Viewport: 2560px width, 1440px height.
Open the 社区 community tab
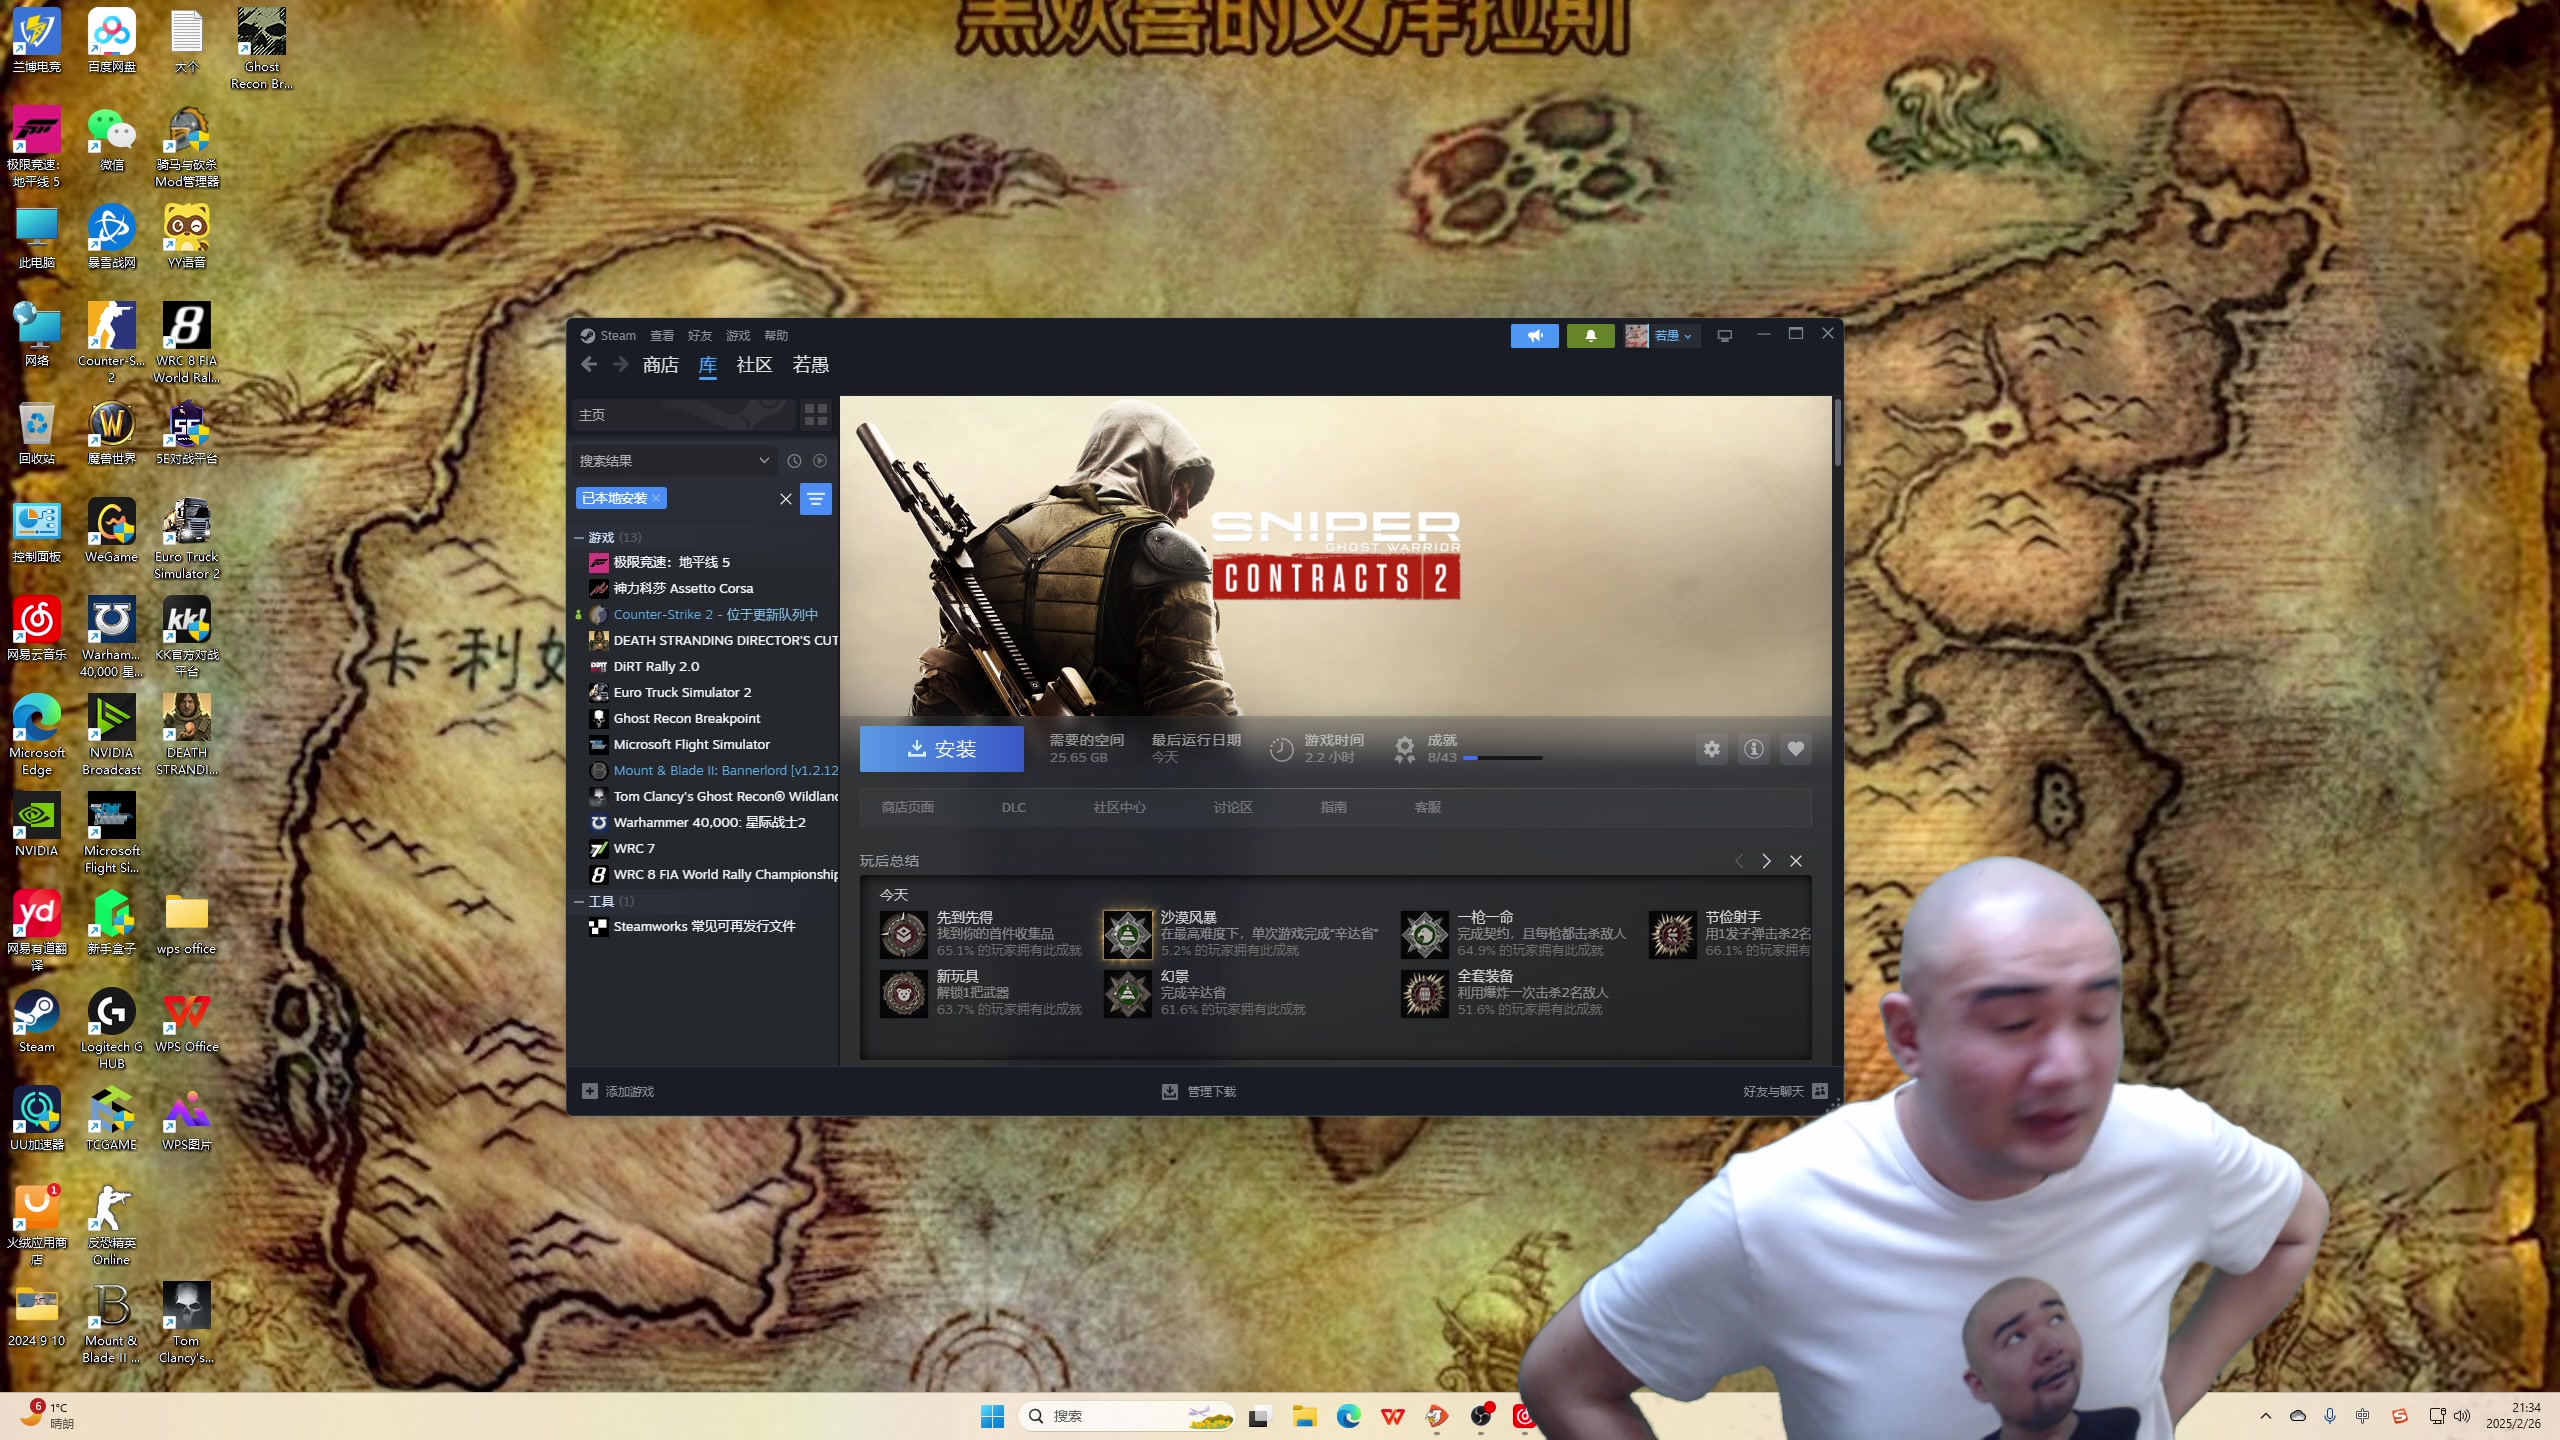tap(754, 365)
